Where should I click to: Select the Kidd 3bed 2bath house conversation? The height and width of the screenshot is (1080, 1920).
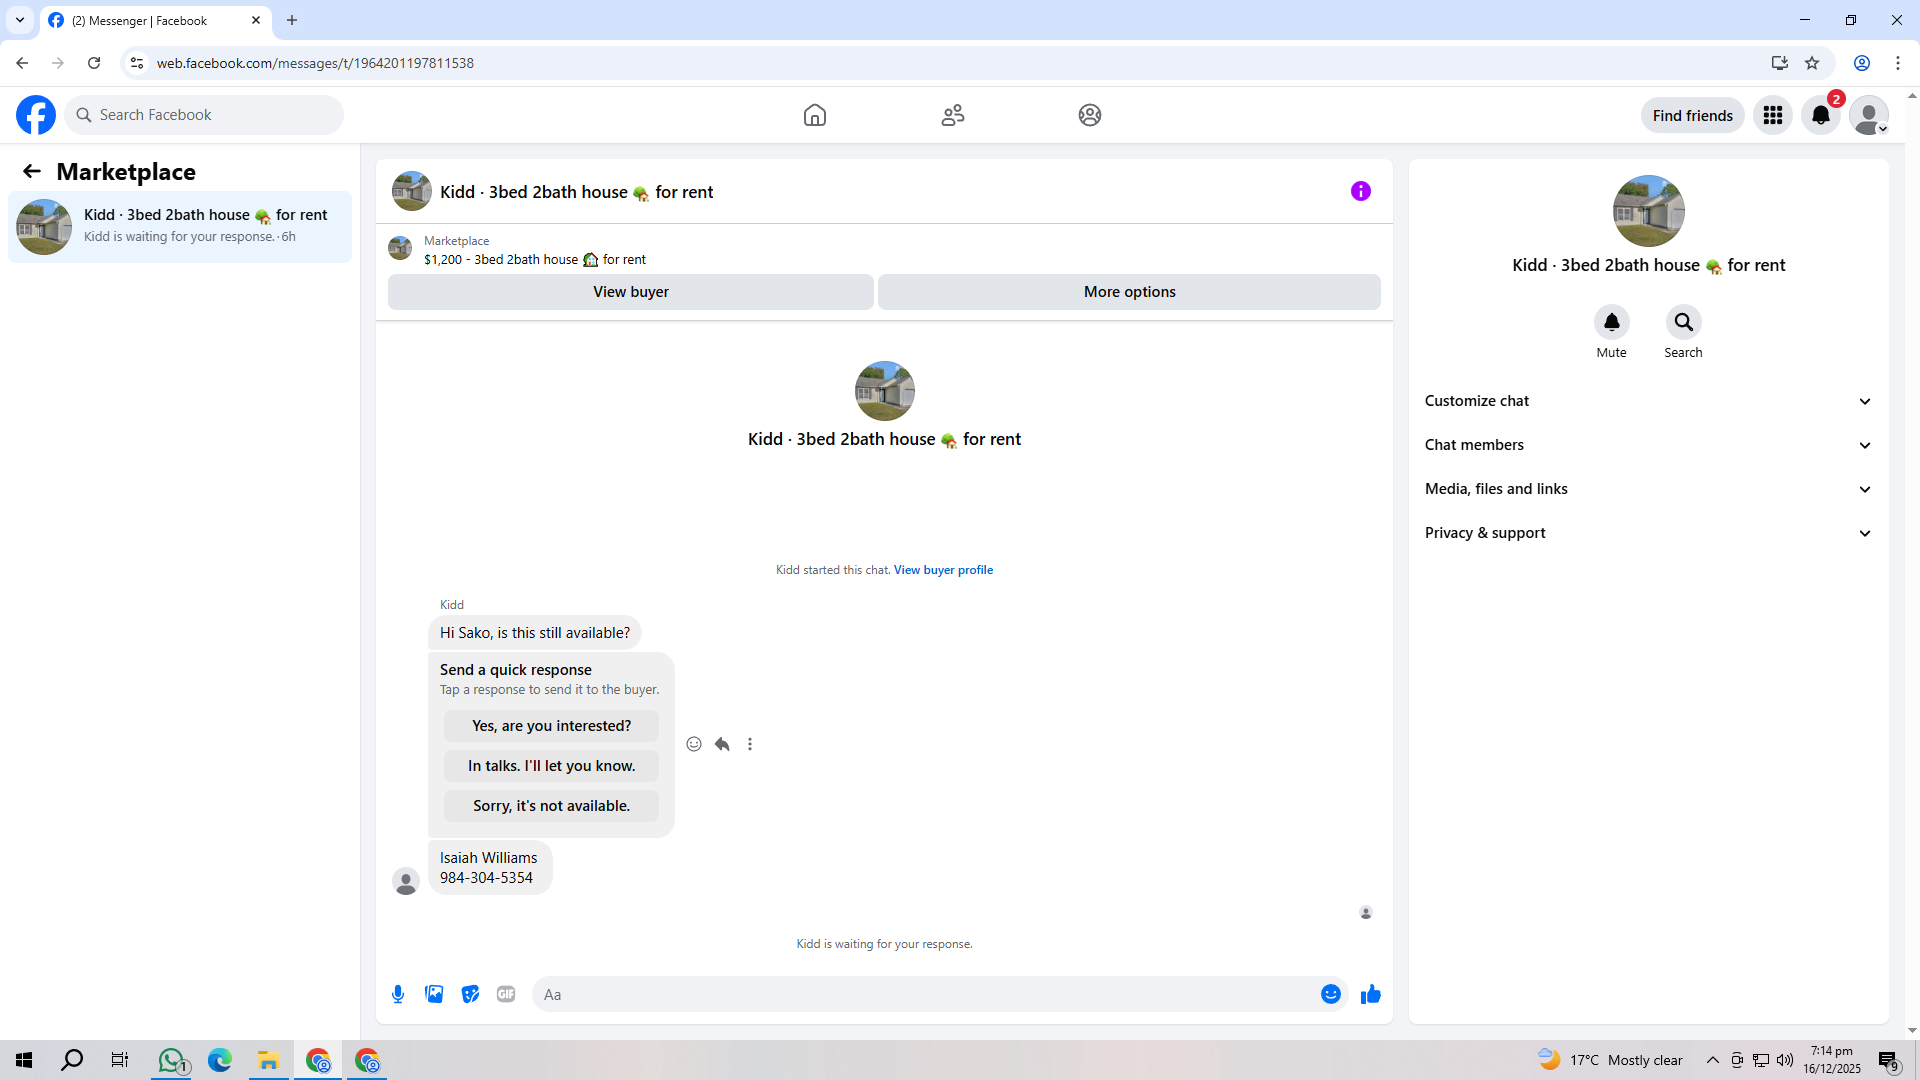[x=180, y=227]
